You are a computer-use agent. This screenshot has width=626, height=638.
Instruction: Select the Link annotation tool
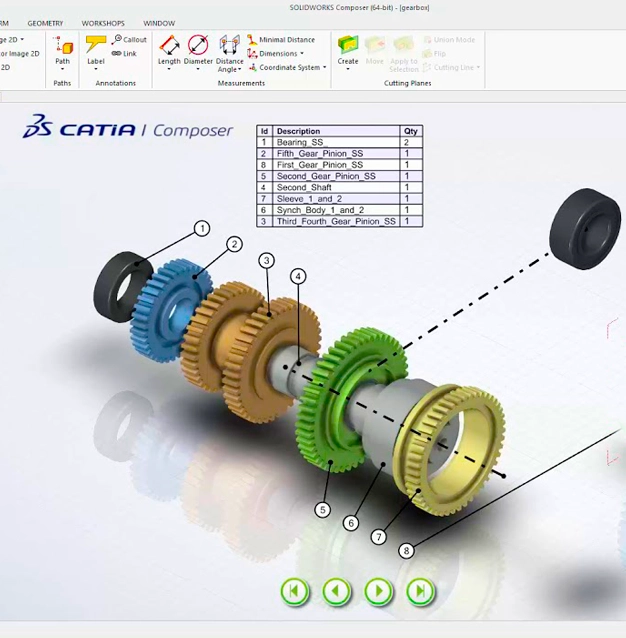pyautogui.click(x=124, y=53)
